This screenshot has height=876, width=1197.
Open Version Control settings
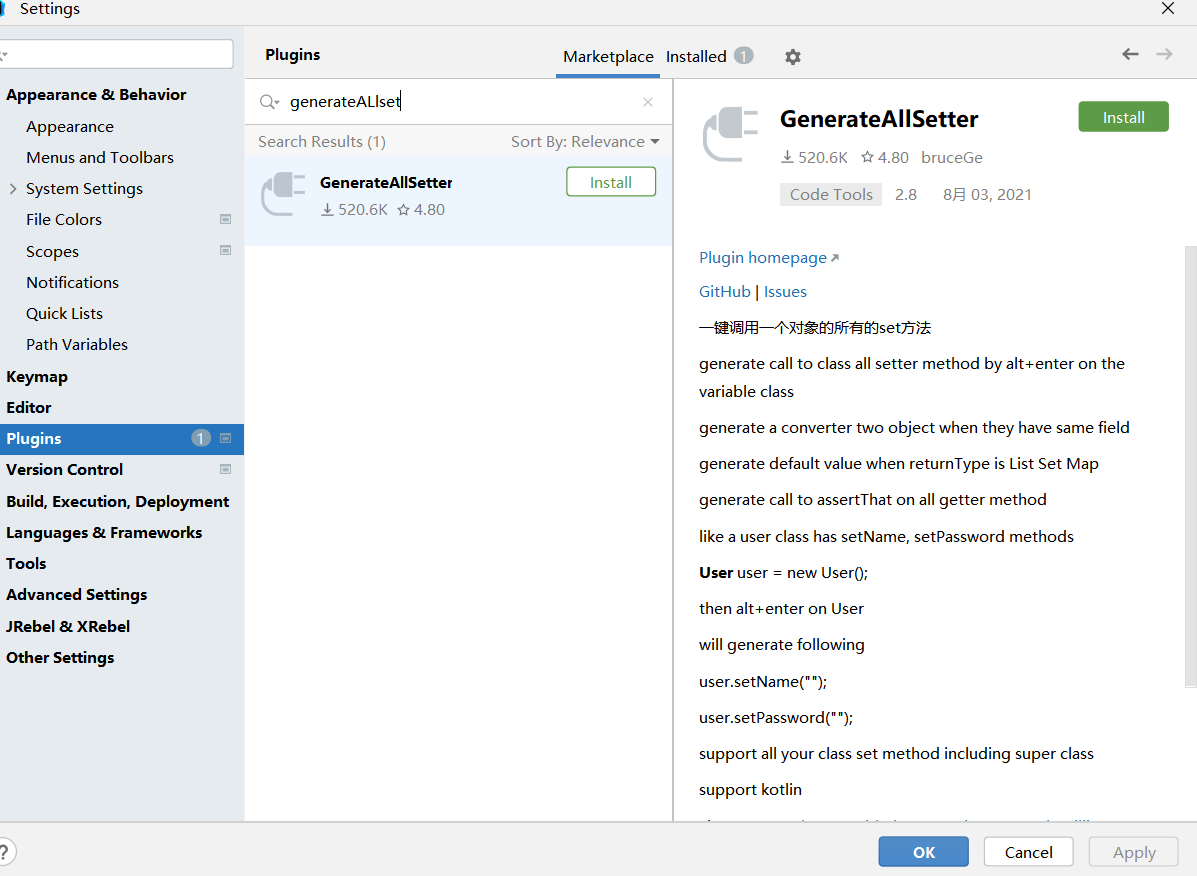(x=64, y=469)
